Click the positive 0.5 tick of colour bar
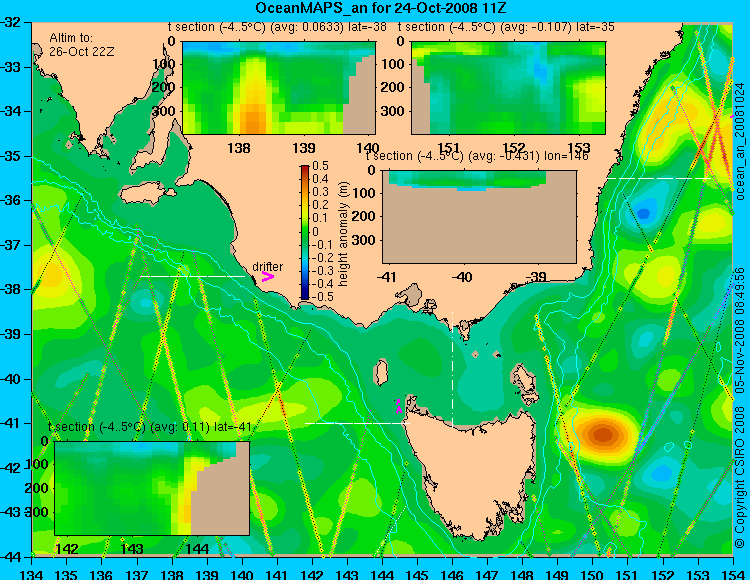The image size is (750, 580). [320, 166]
